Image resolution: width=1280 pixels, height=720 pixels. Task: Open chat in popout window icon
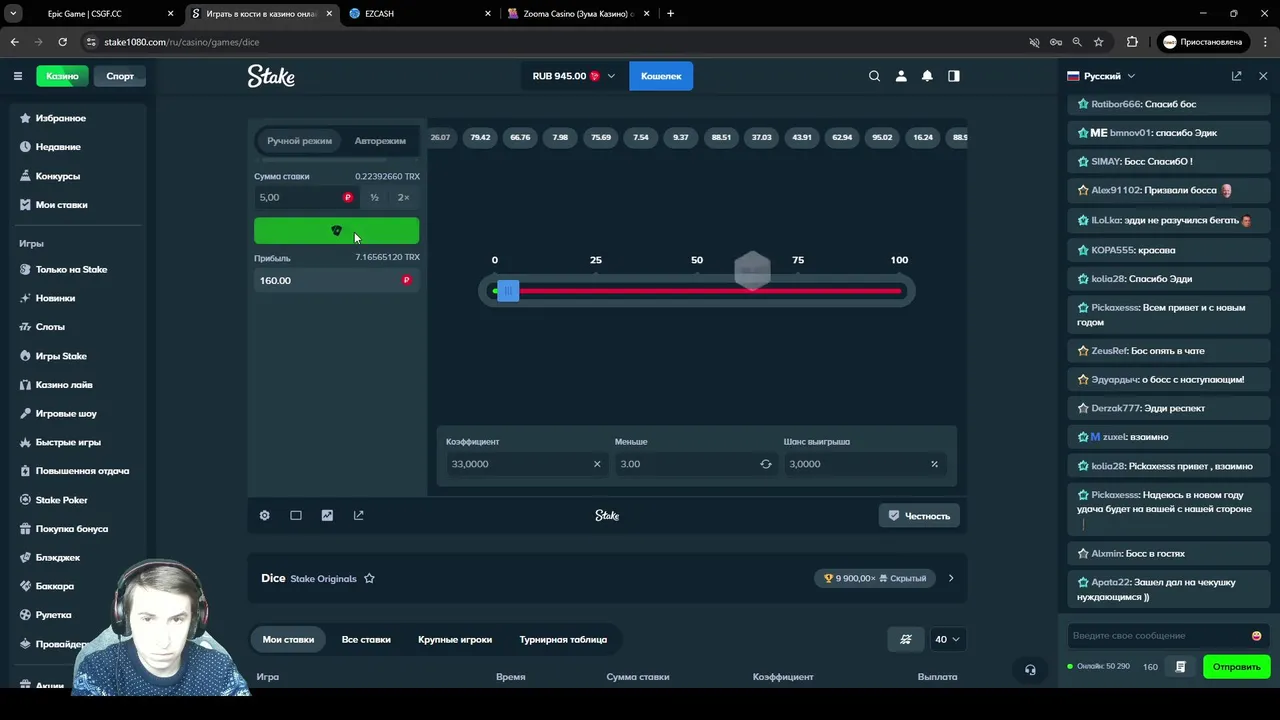tap(1236, 76)
